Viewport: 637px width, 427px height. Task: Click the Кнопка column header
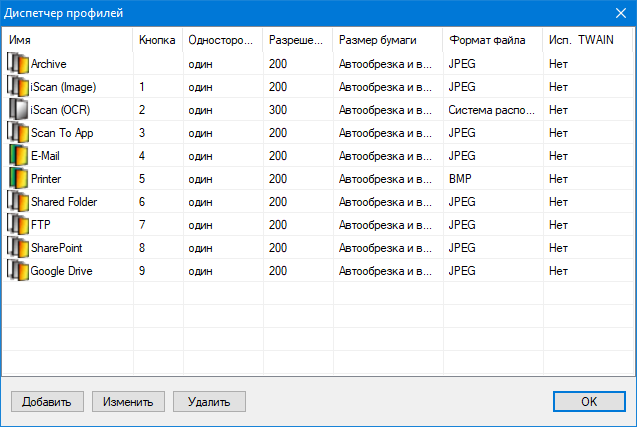coord(158,40)
